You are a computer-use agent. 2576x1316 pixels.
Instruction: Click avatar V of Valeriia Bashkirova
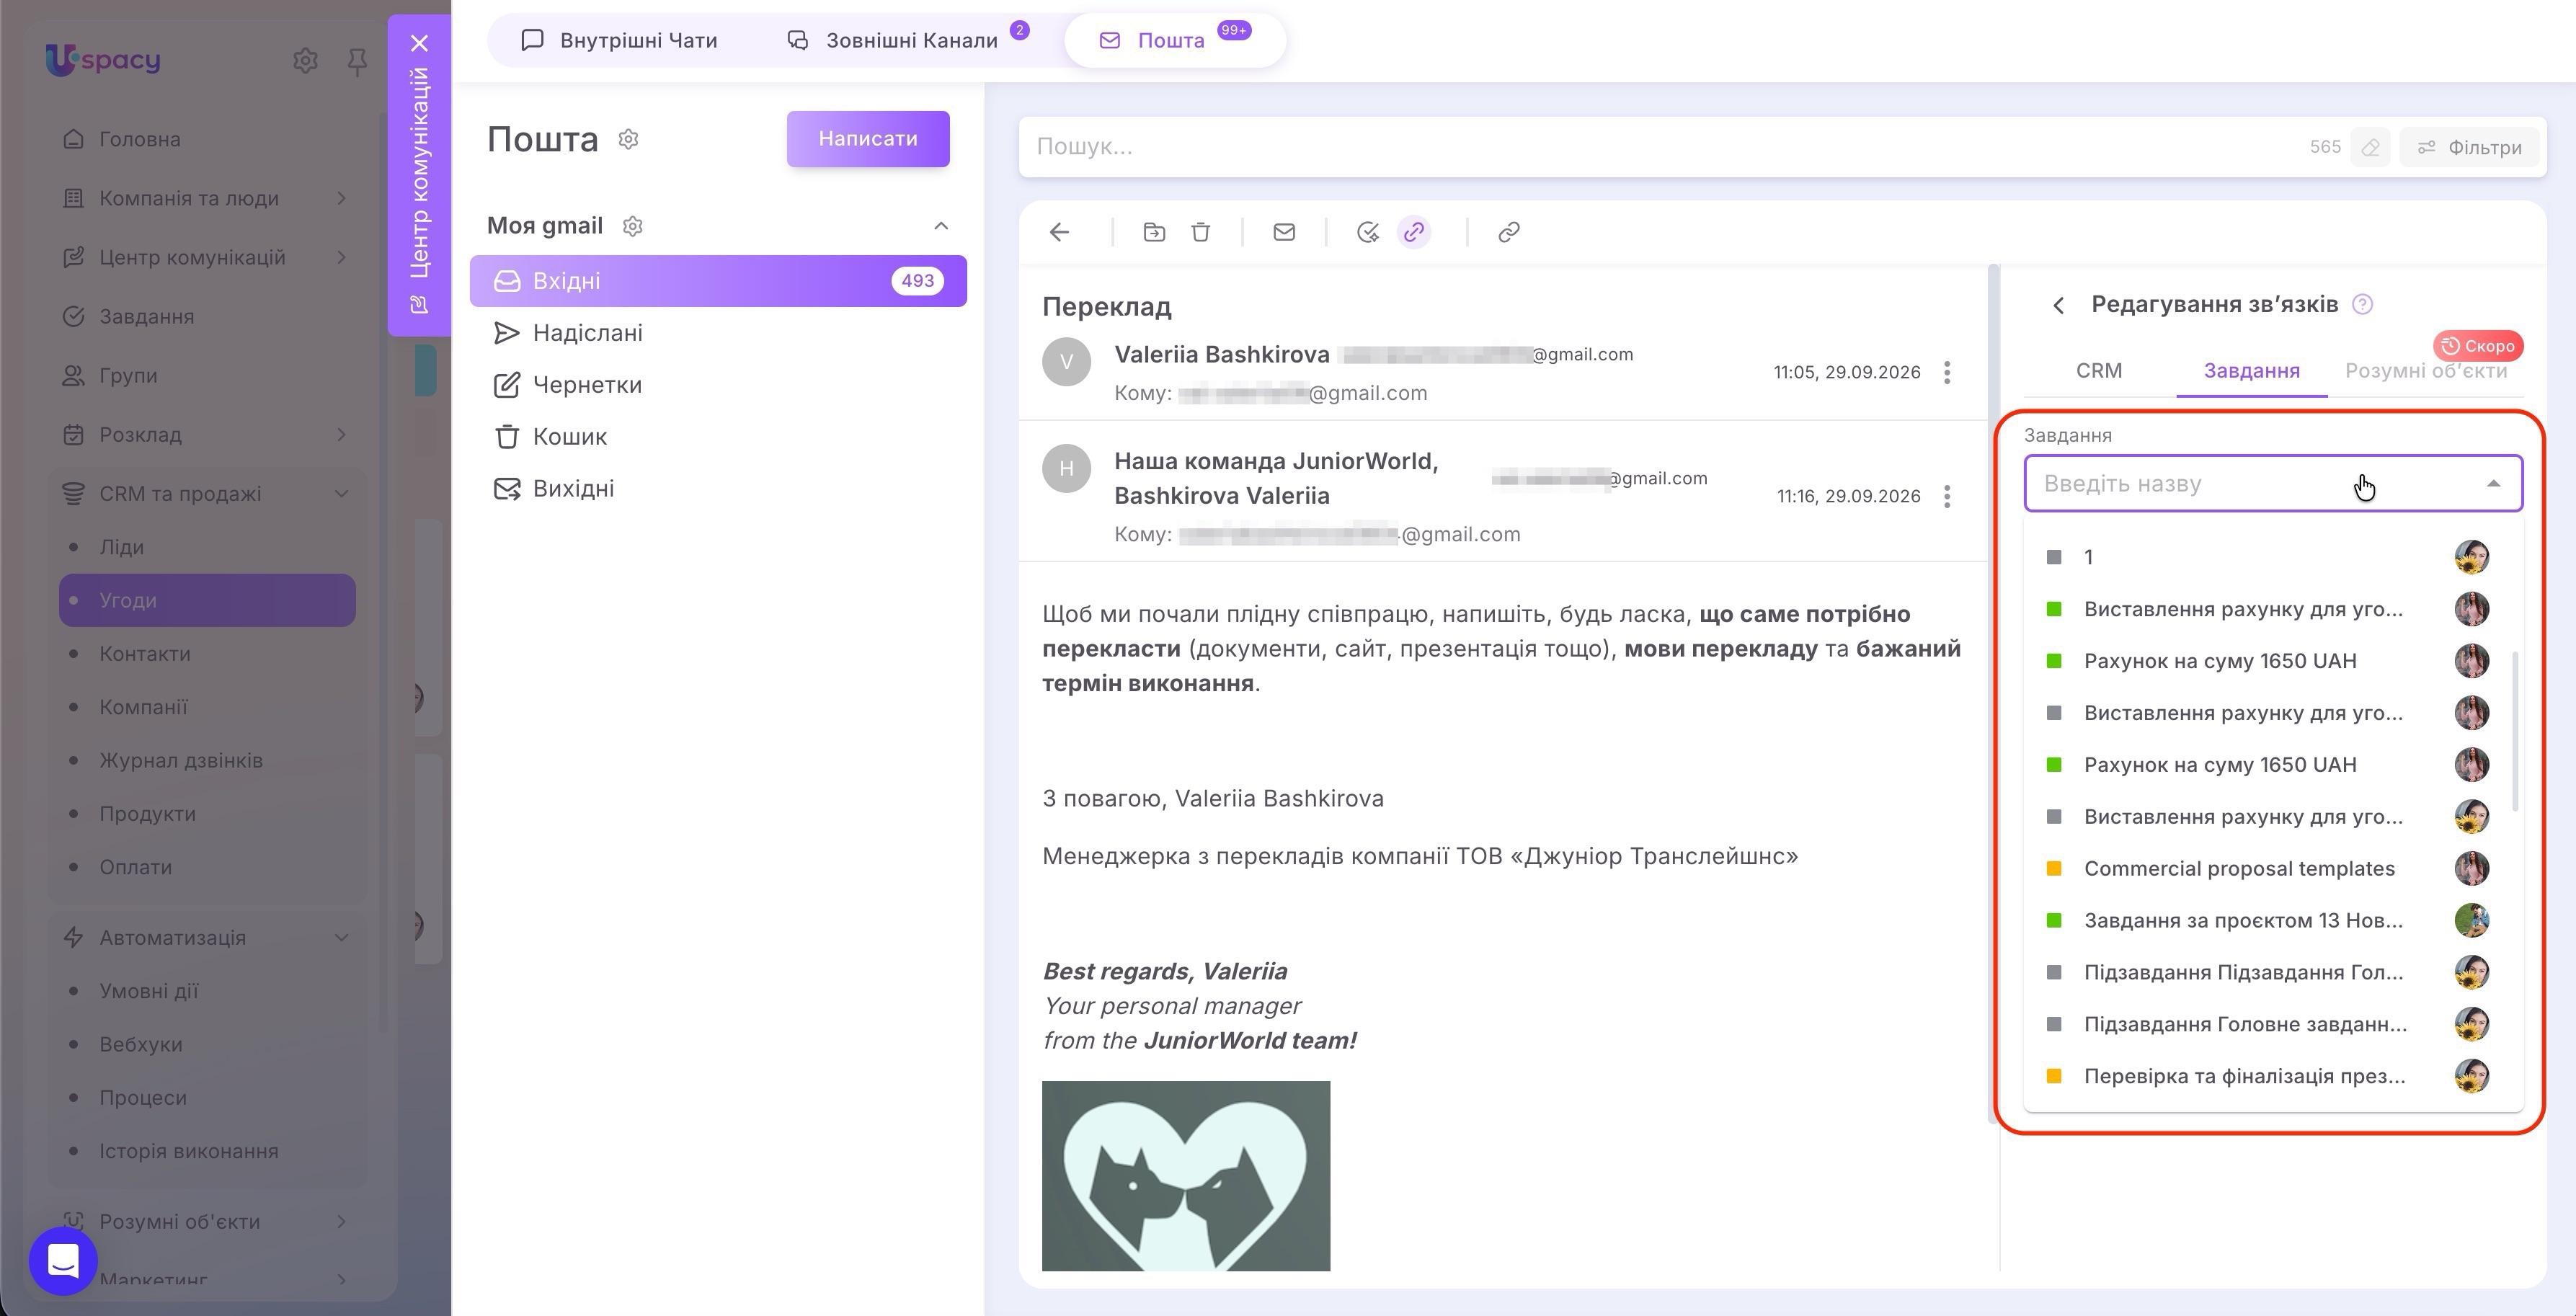tap(1066, 361)
